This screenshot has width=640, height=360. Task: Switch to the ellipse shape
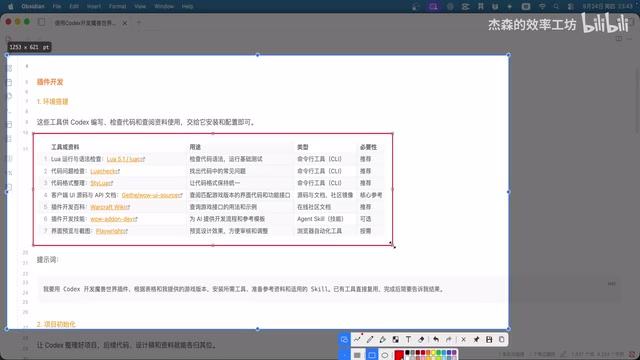click(x=384, y=355)
